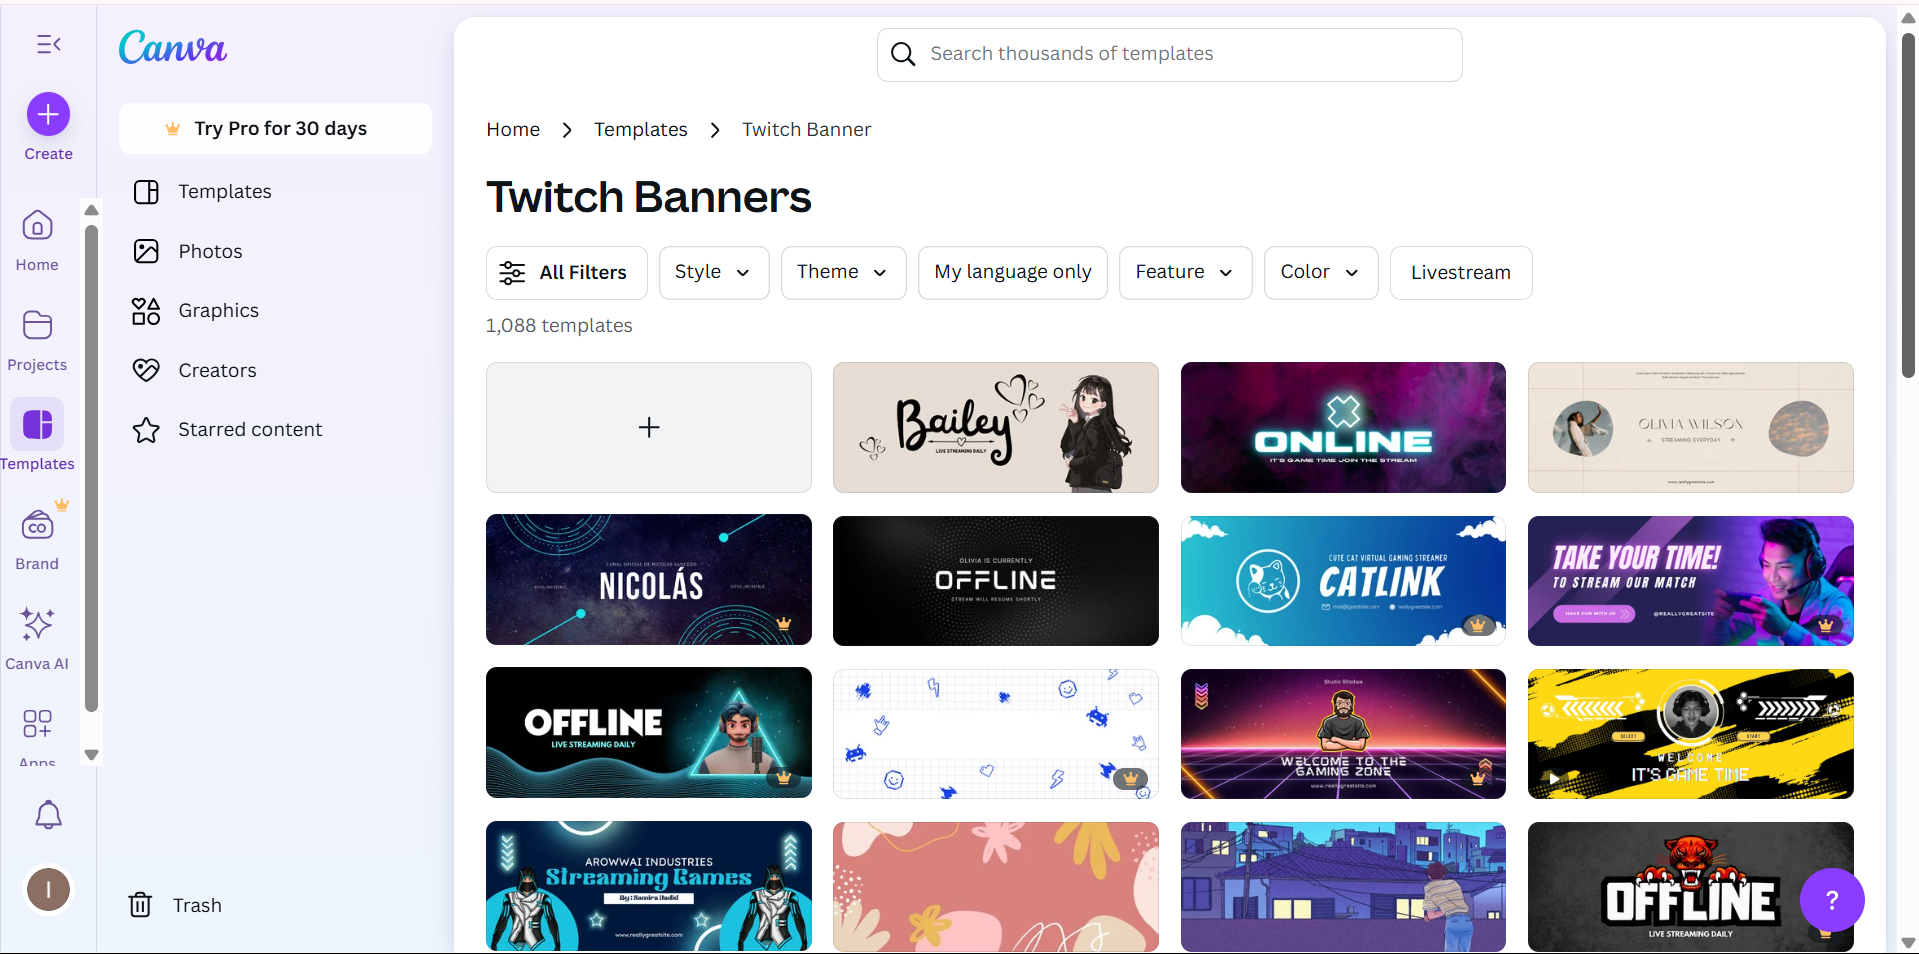This screenshot has height=954, width=1919.
Task: Go to Home via the breadcrumb
Action: [512, 129]
